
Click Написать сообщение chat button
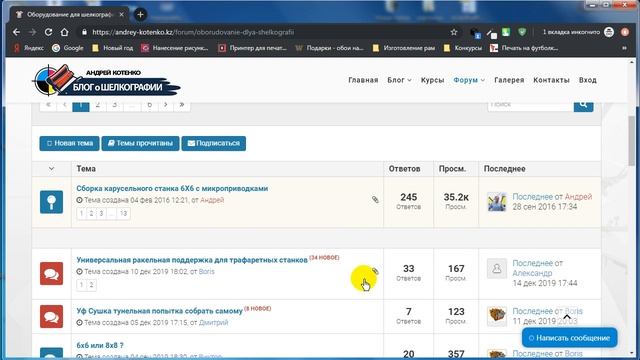coord(569,338)
